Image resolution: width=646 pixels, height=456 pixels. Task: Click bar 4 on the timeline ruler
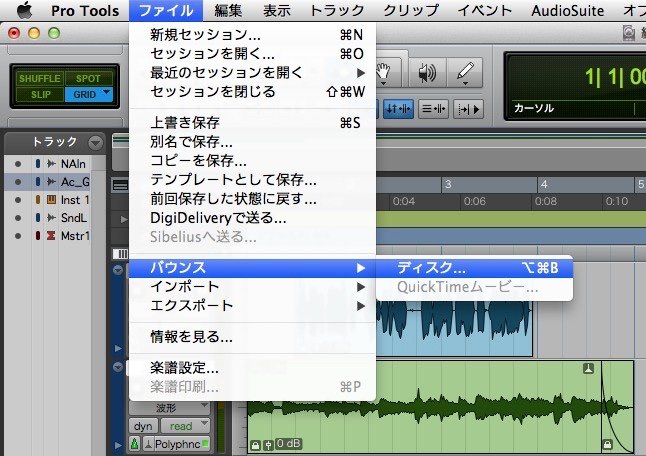point(544,184)
